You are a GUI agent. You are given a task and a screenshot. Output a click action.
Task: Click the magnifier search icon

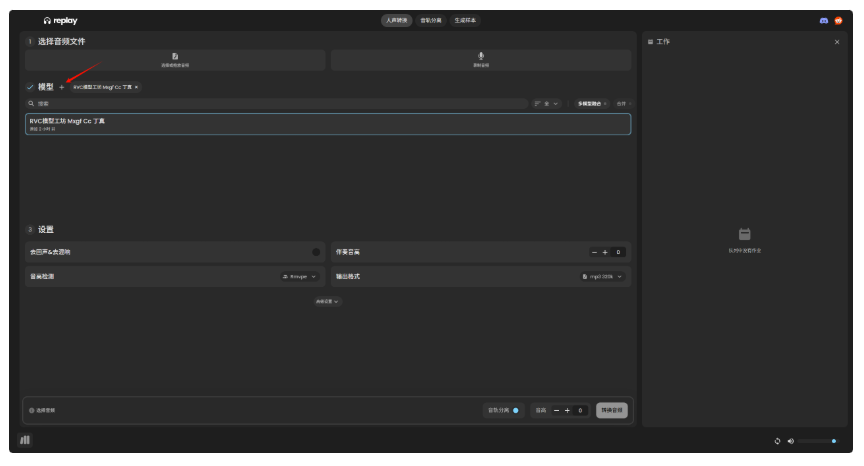click(31, 104)
